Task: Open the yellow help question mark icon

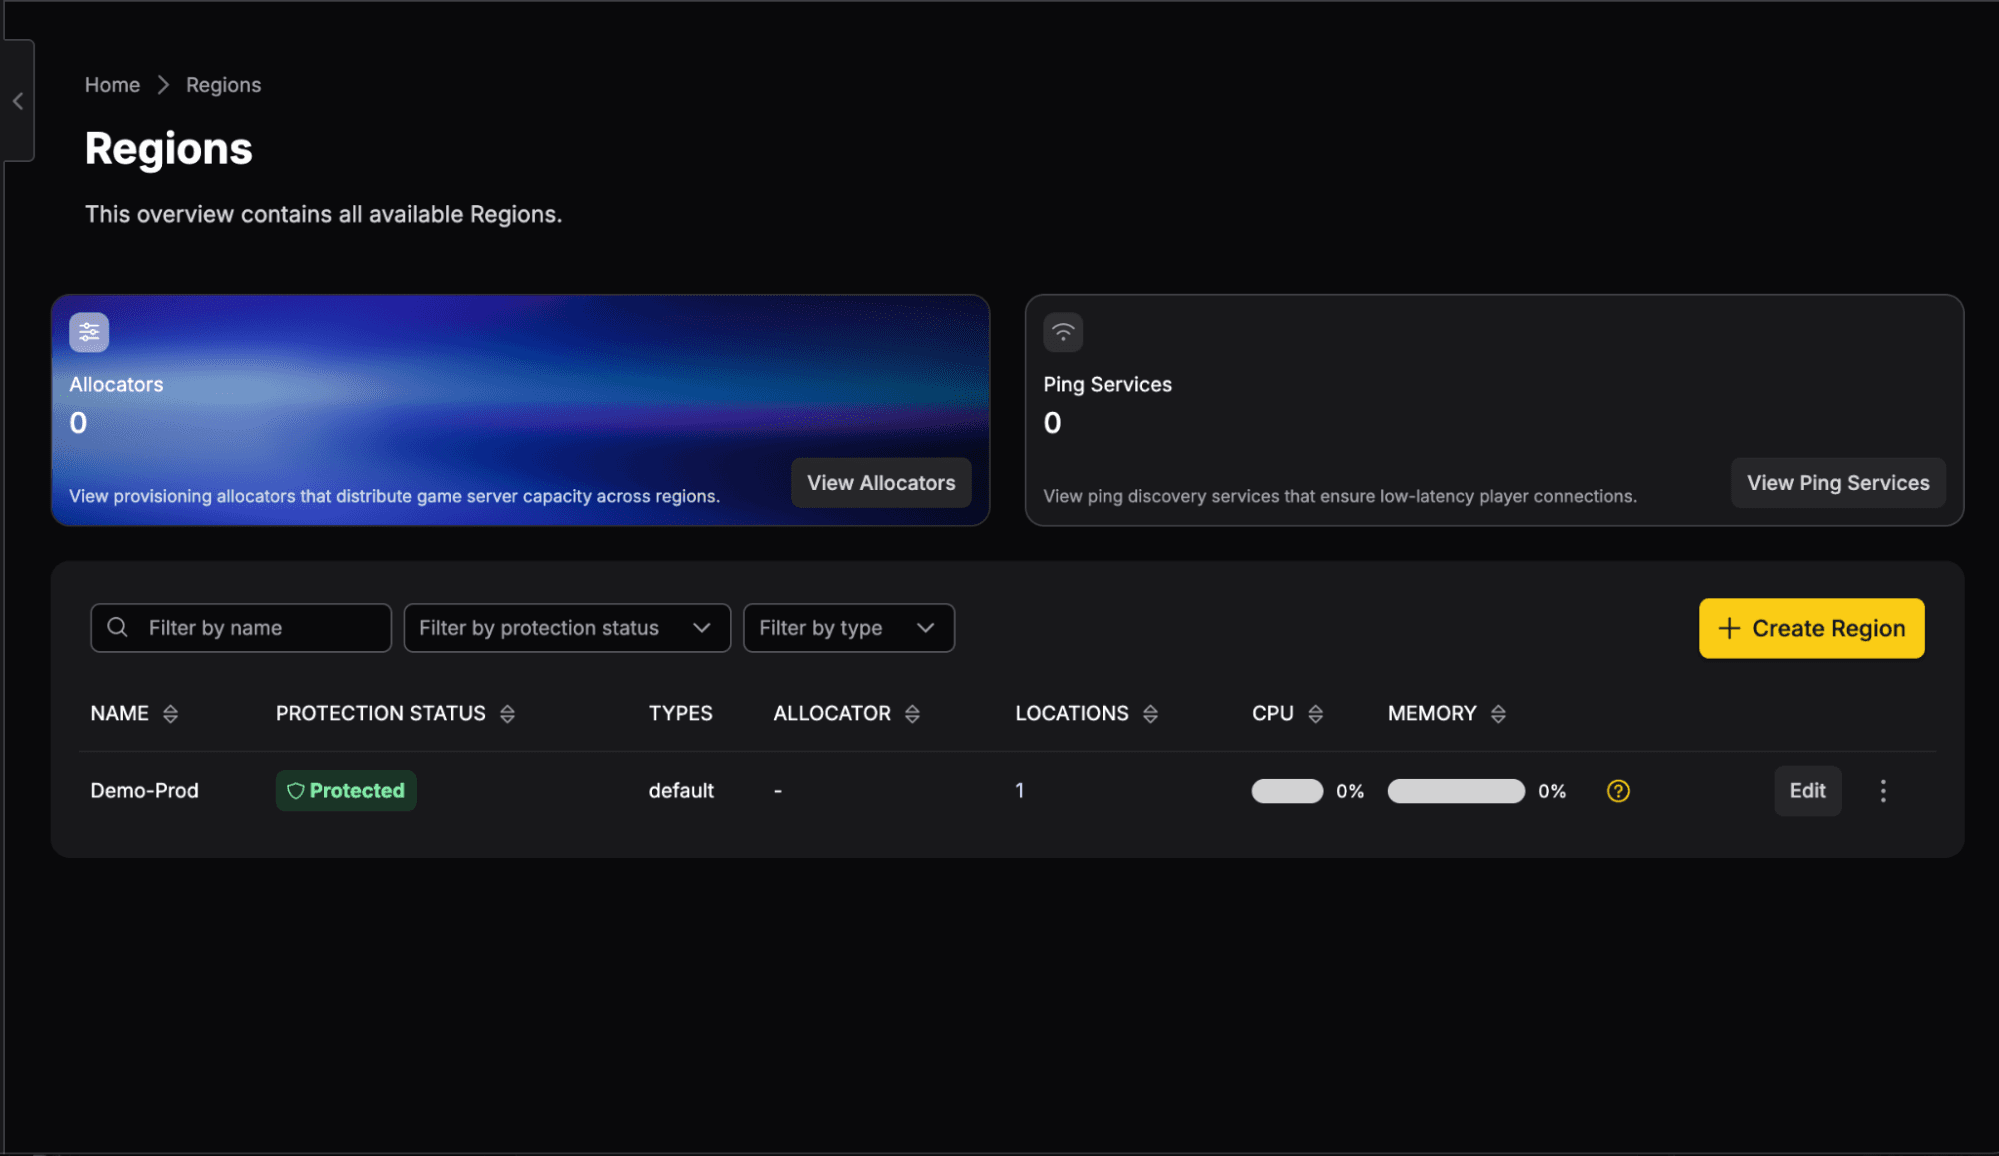Action: (x=1618, y=791)
